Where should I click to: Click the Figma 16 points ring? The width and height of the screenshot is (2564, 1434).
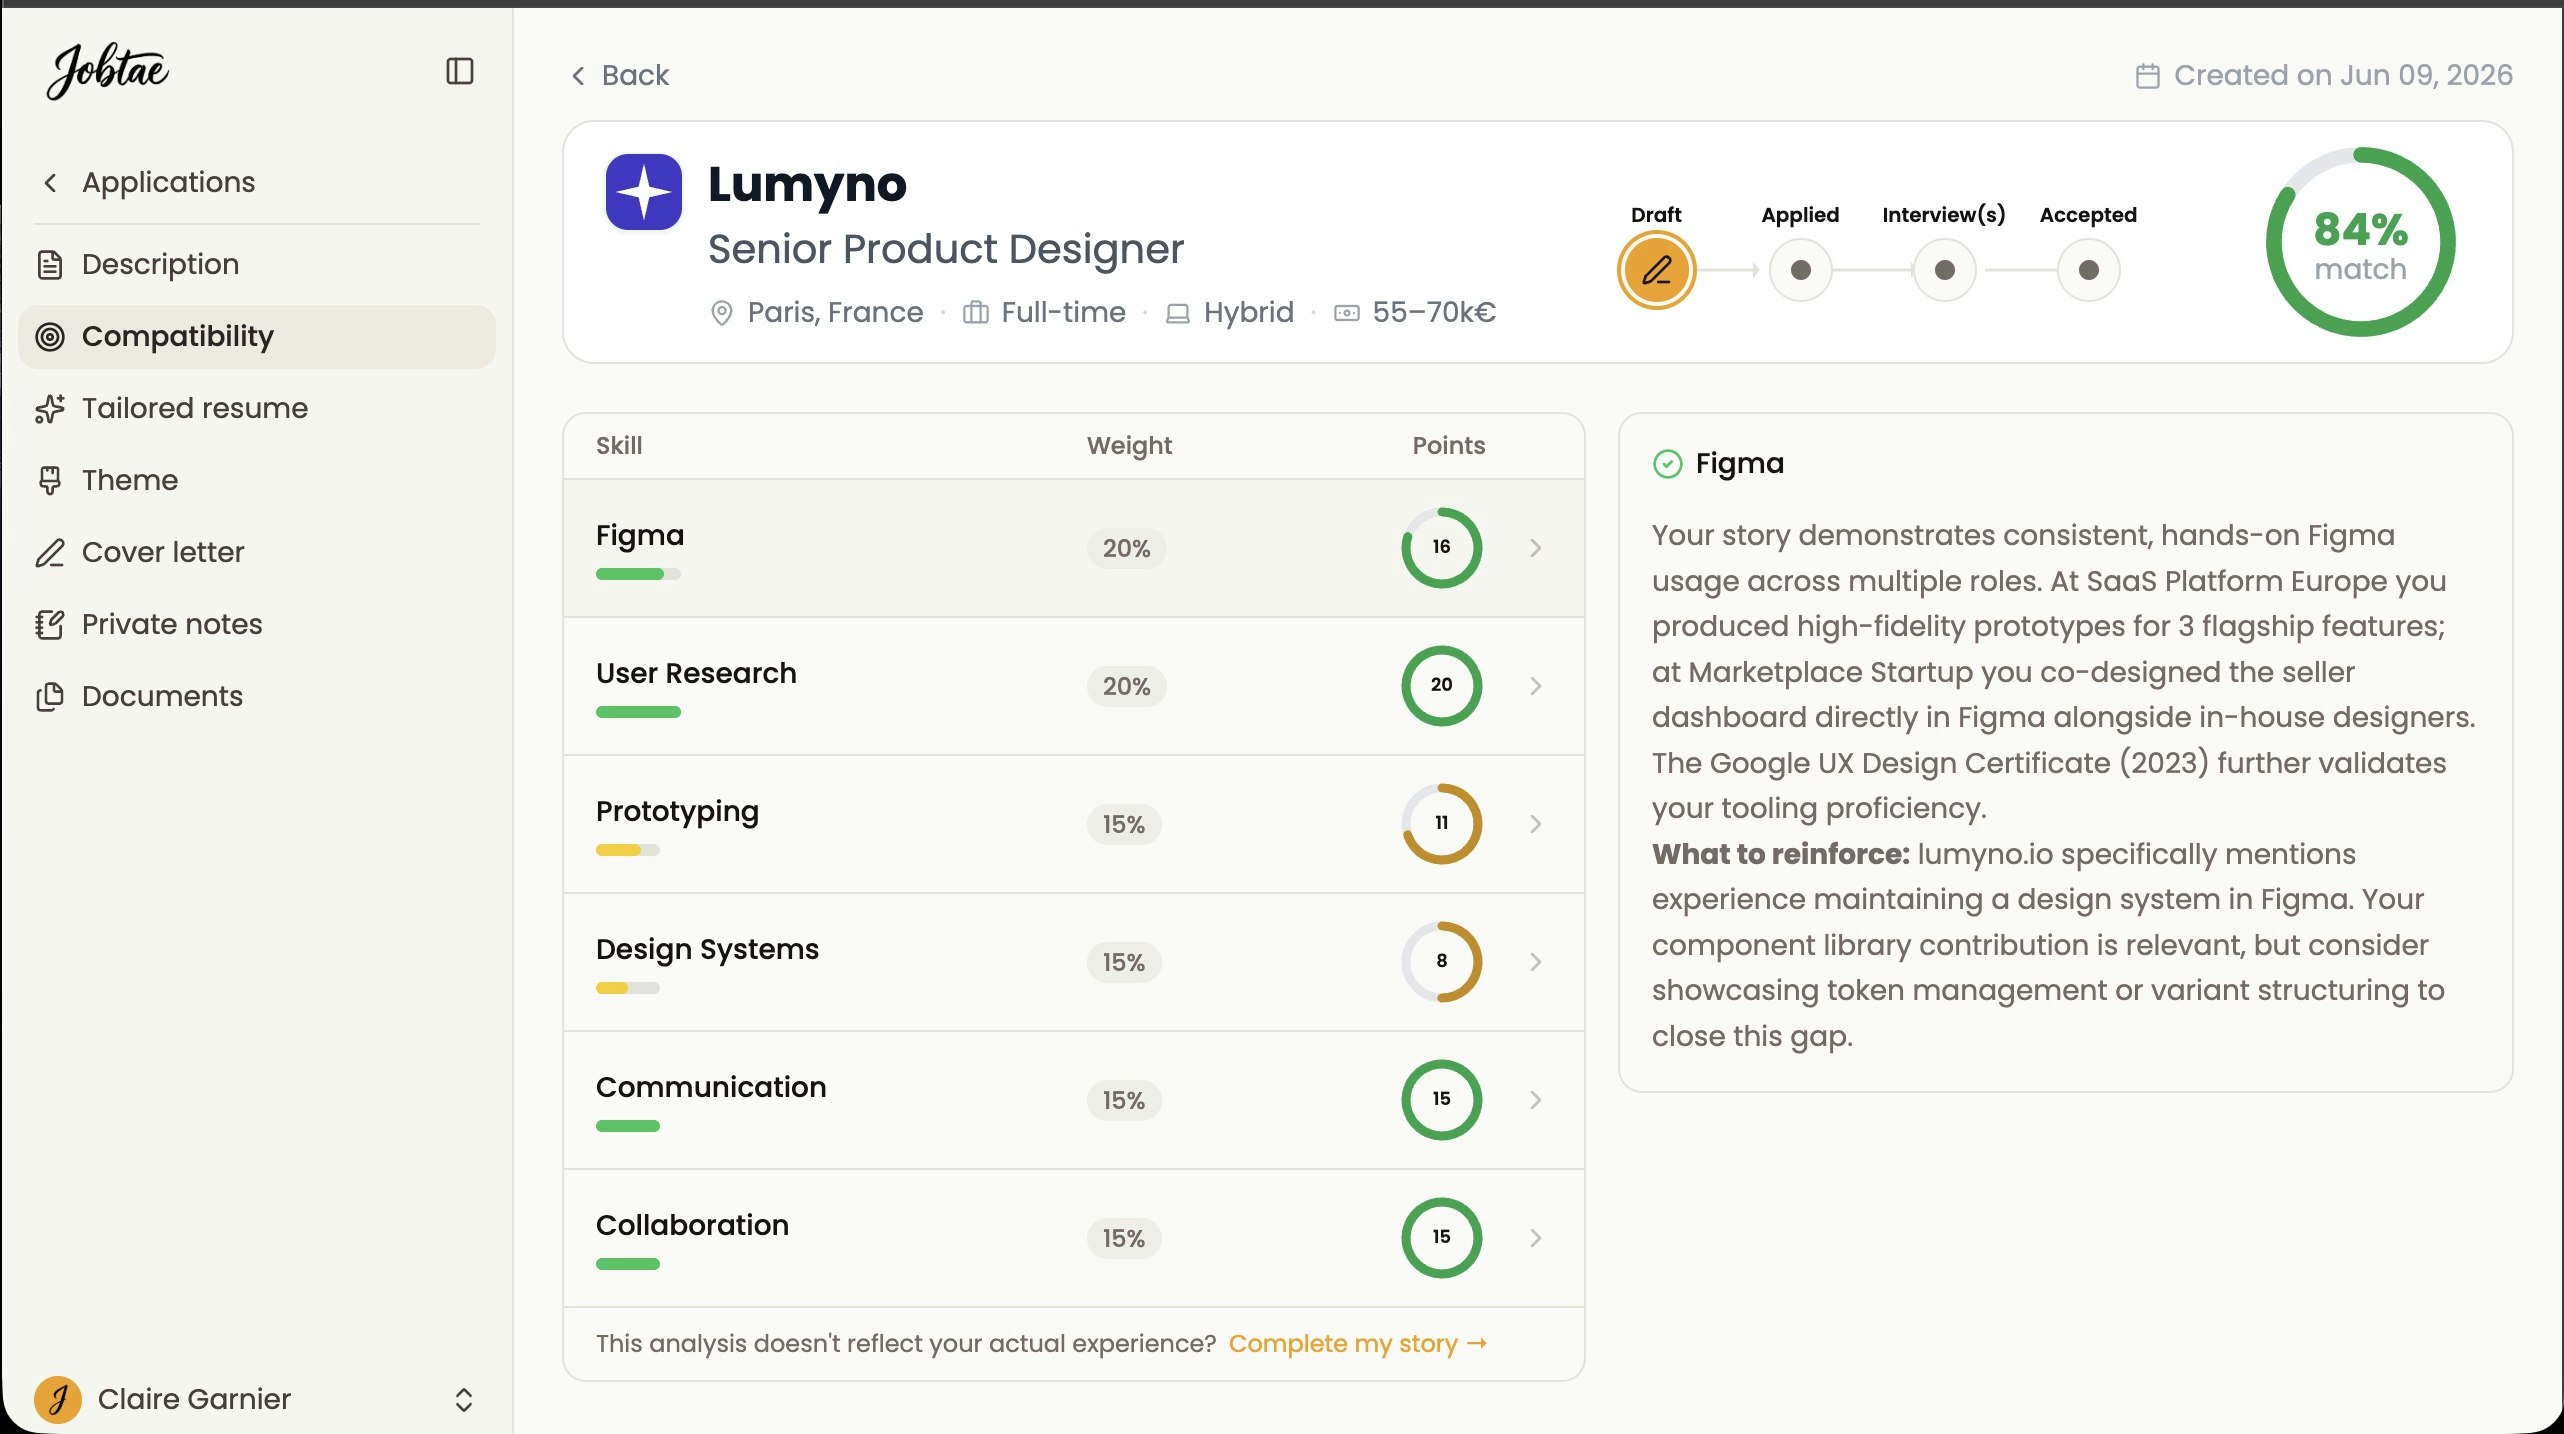(1441, 548)
